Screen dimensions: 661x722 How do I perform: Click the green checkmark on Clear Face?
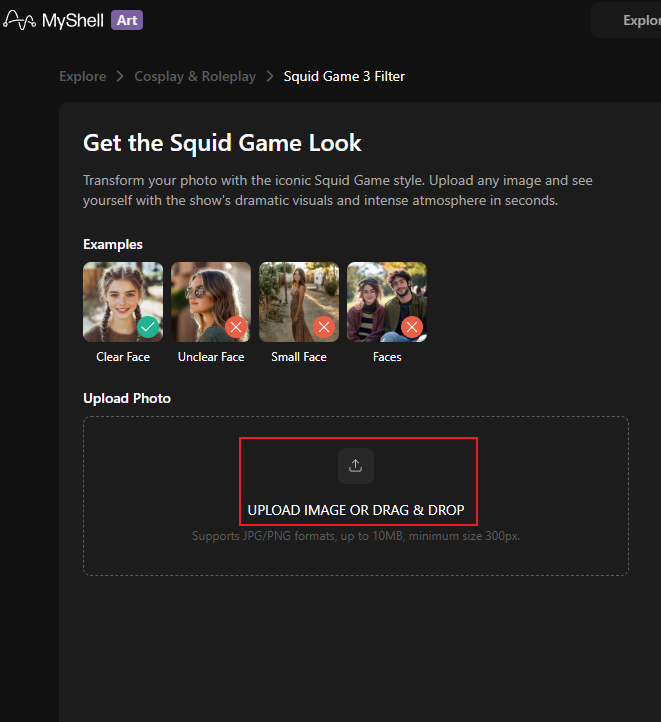[x=148, y=327]
